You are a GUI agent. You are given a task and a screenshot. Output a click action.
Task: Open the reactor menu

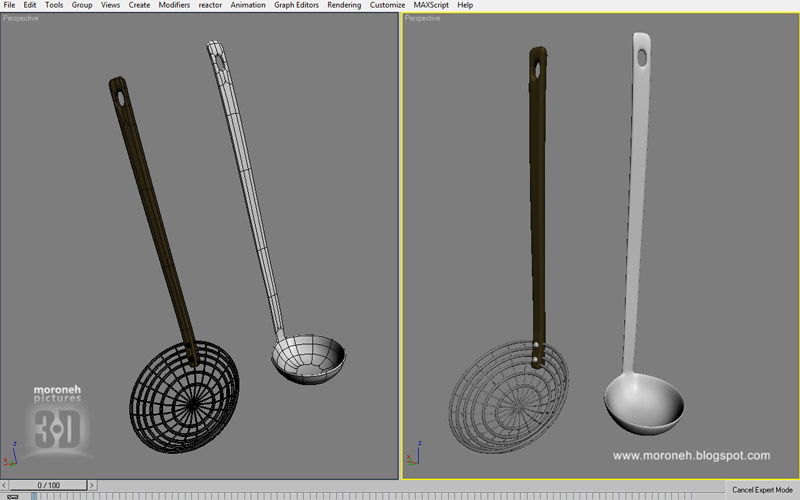210,5
